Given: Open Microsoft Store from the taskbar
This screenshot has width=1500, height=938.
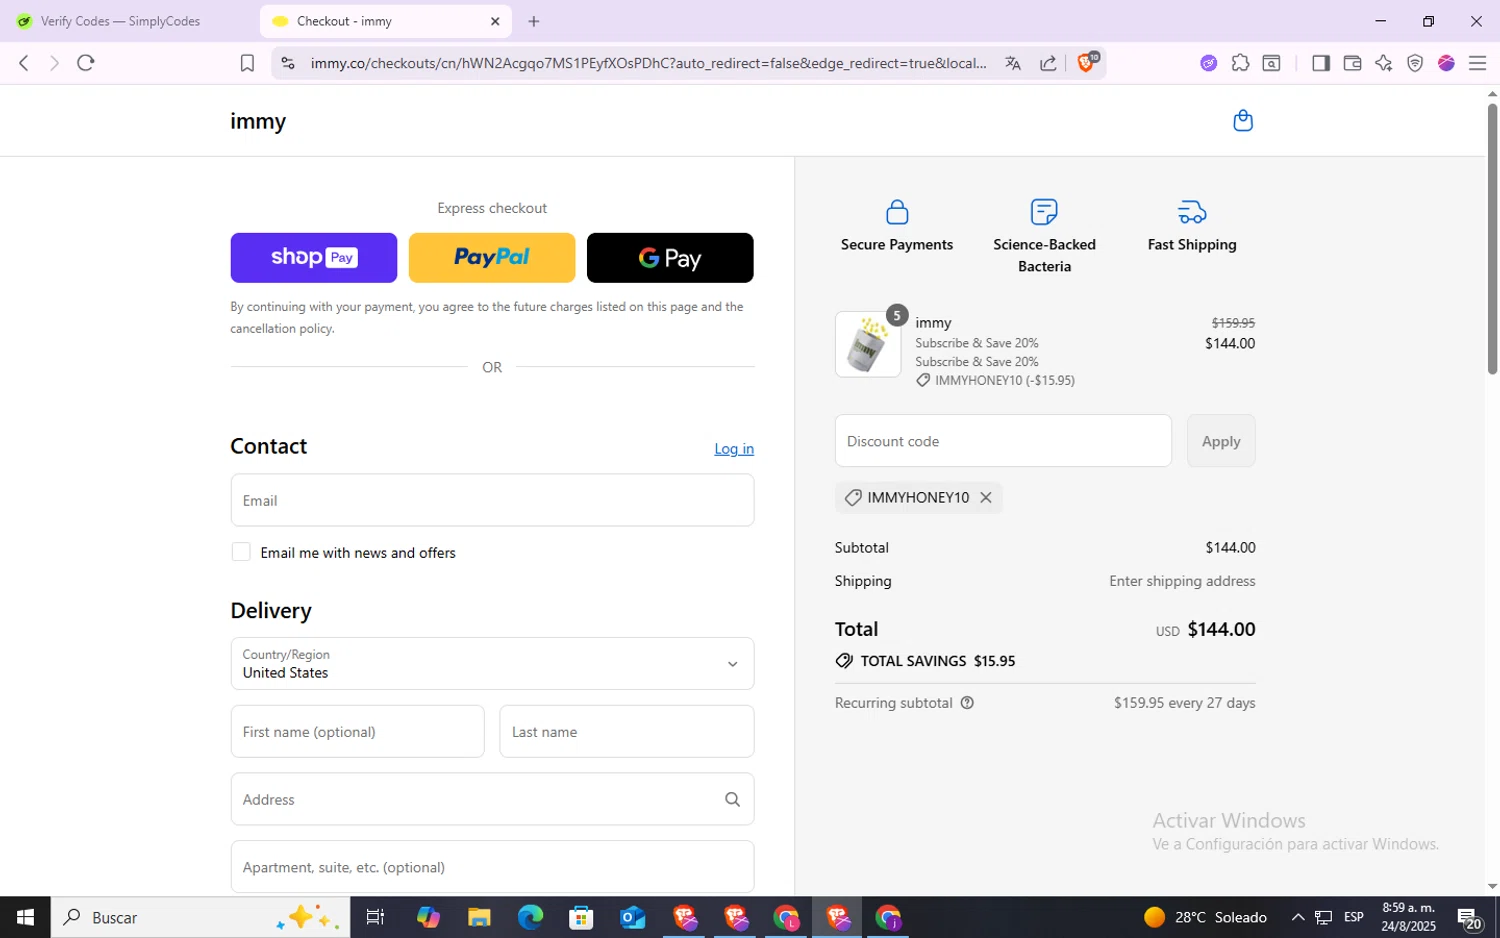Looking at the screenshot, I should coord(581,917).
